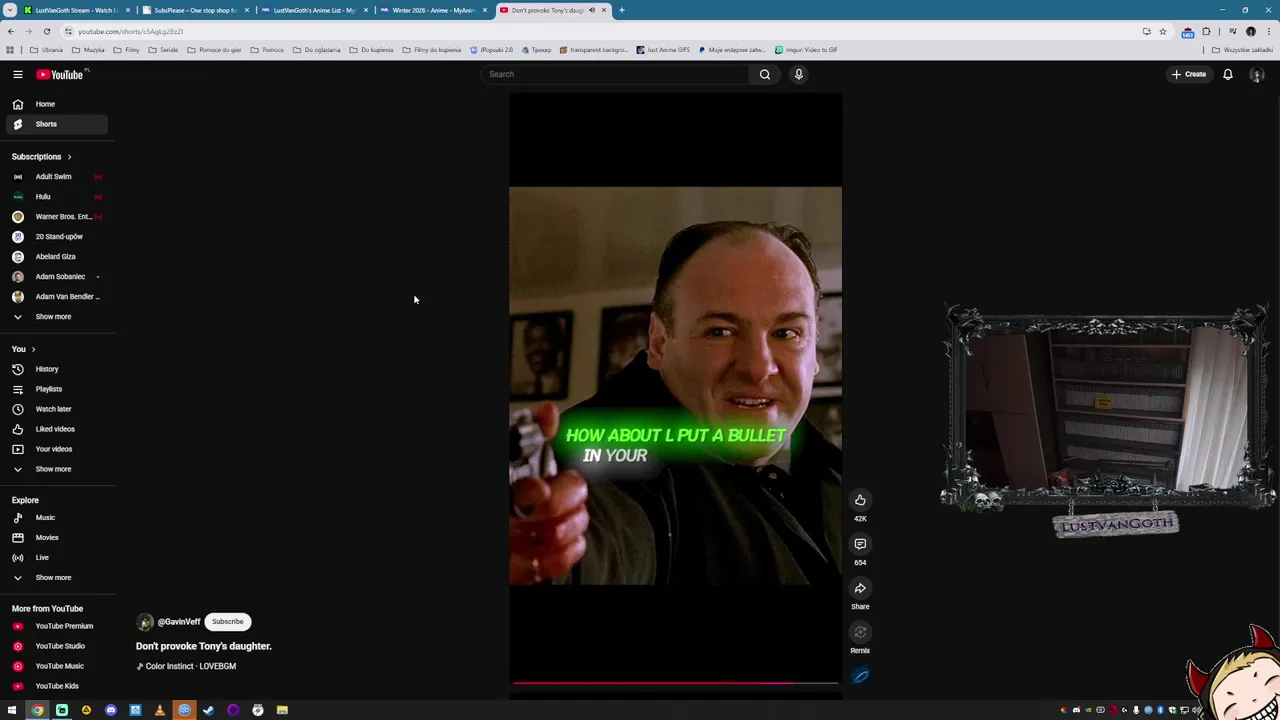Image resolution: width=1280 pixels, height=720 pixels.
Task: Open File Explorer from the taskbar
Action: tap(282, 710)
